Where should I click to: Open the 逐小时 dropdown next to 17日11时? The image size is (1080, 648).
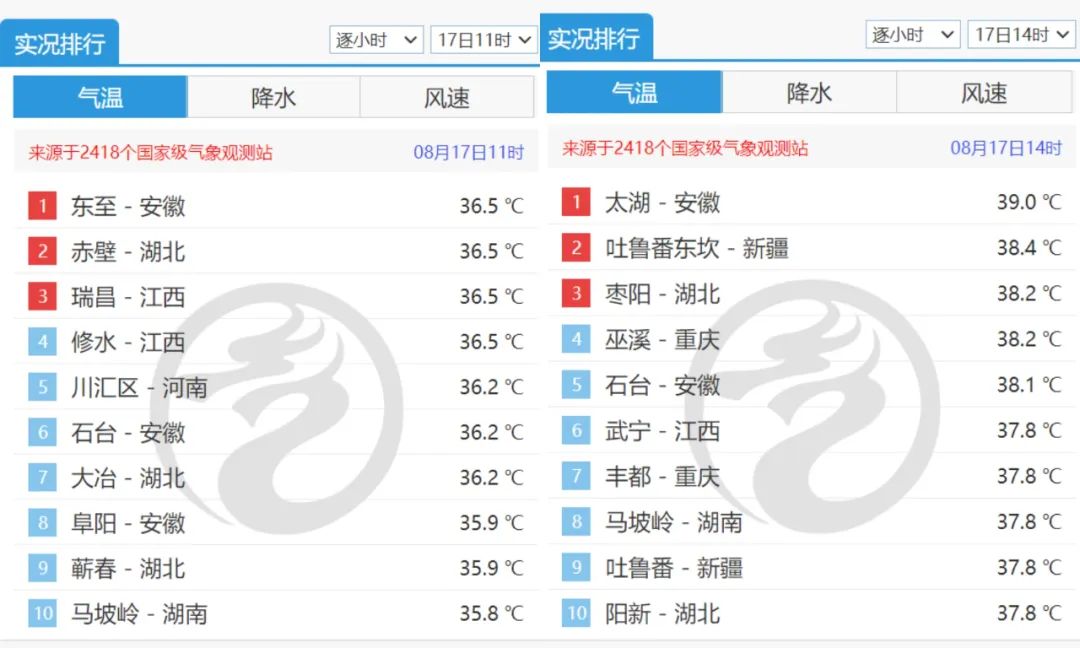(376, 40)
